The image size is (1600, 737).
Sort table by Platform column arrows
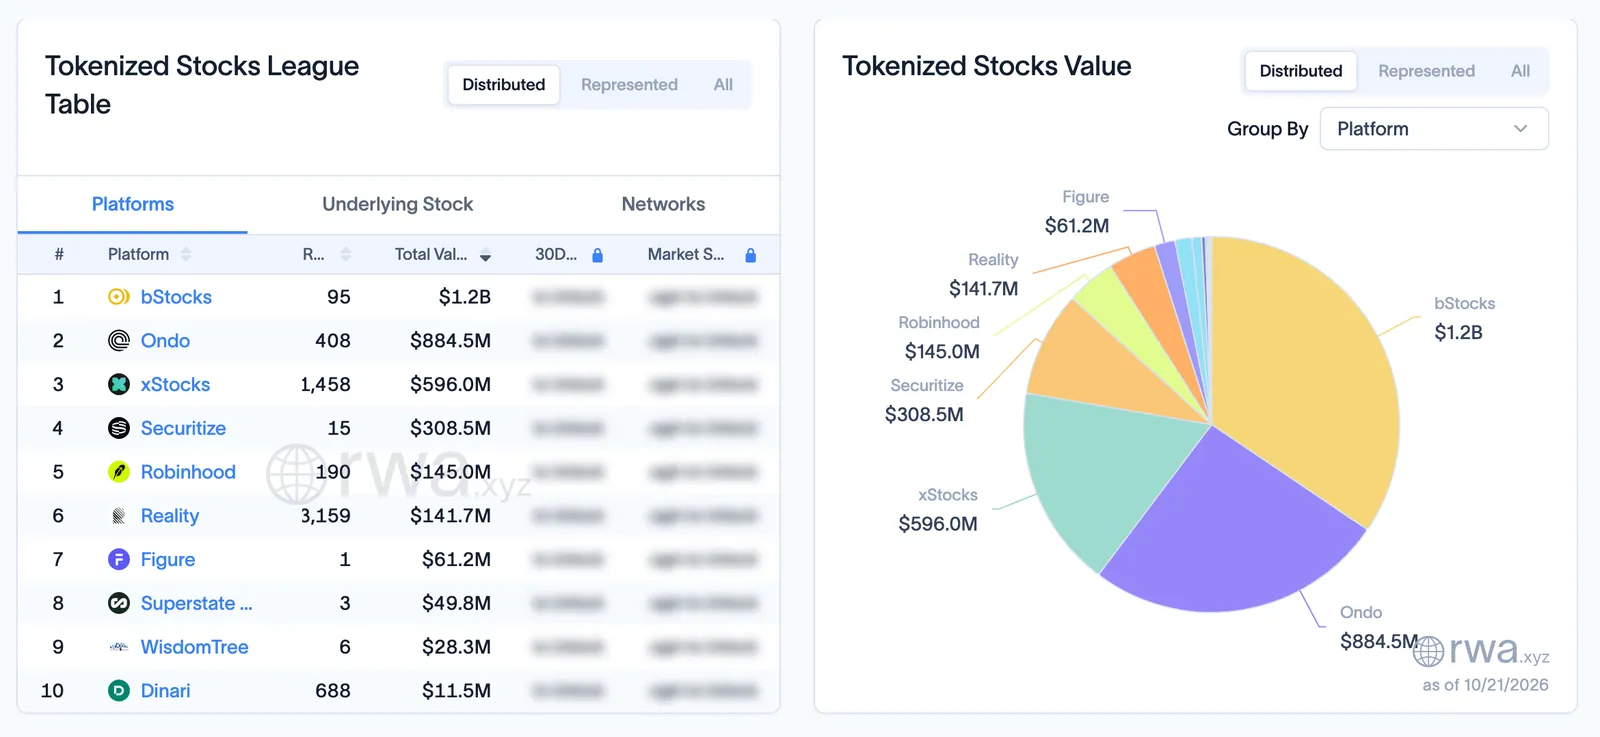coord(186,255)
